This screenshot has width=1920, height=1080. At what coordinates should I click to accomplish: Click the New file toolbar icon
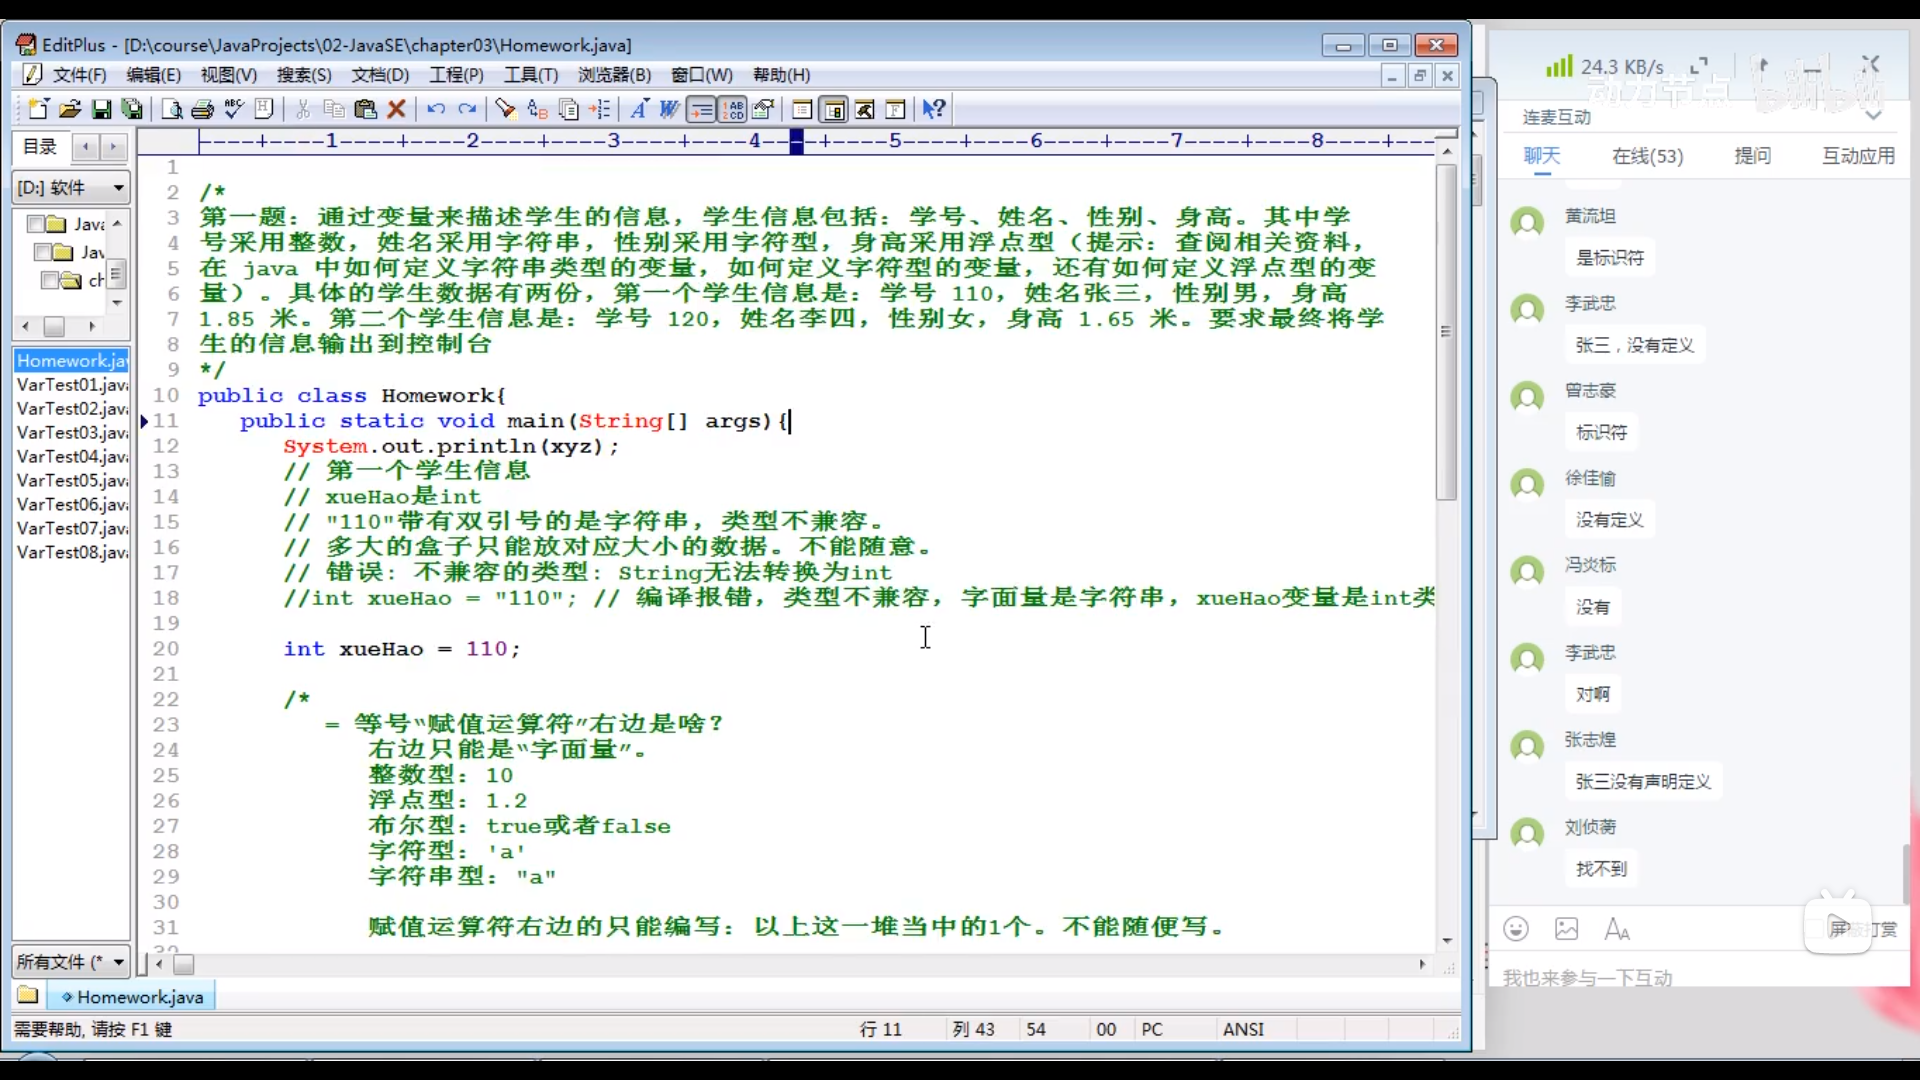[38, 109]
